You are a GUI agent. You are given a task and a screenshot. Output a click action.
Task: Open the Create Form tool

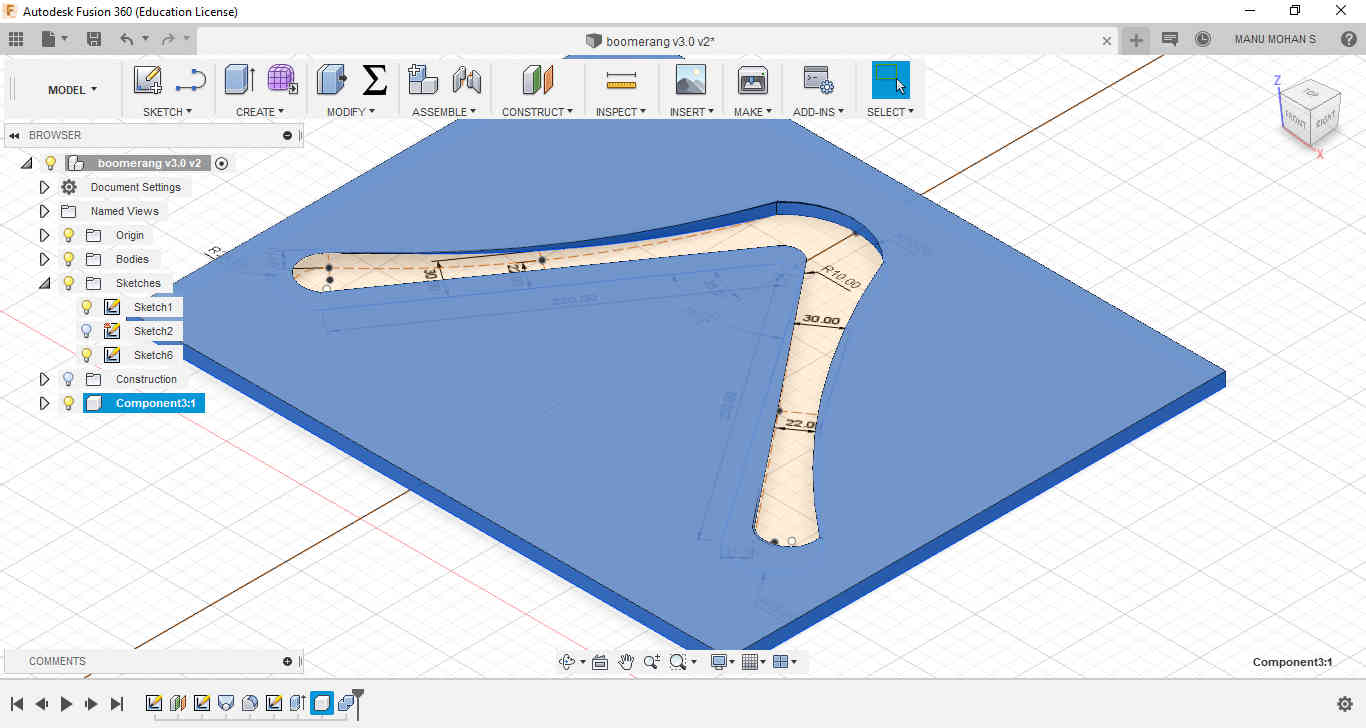(x=283, y=80)
